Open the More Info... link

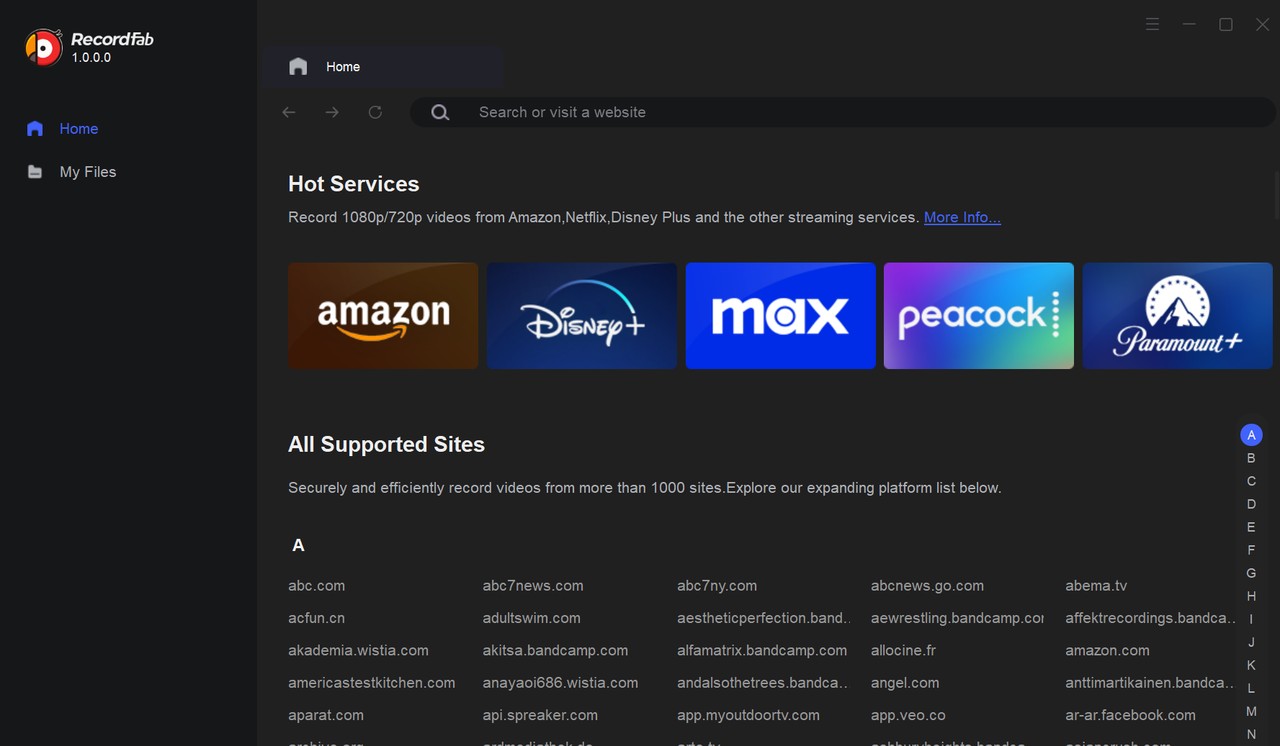tap(962, 217)
